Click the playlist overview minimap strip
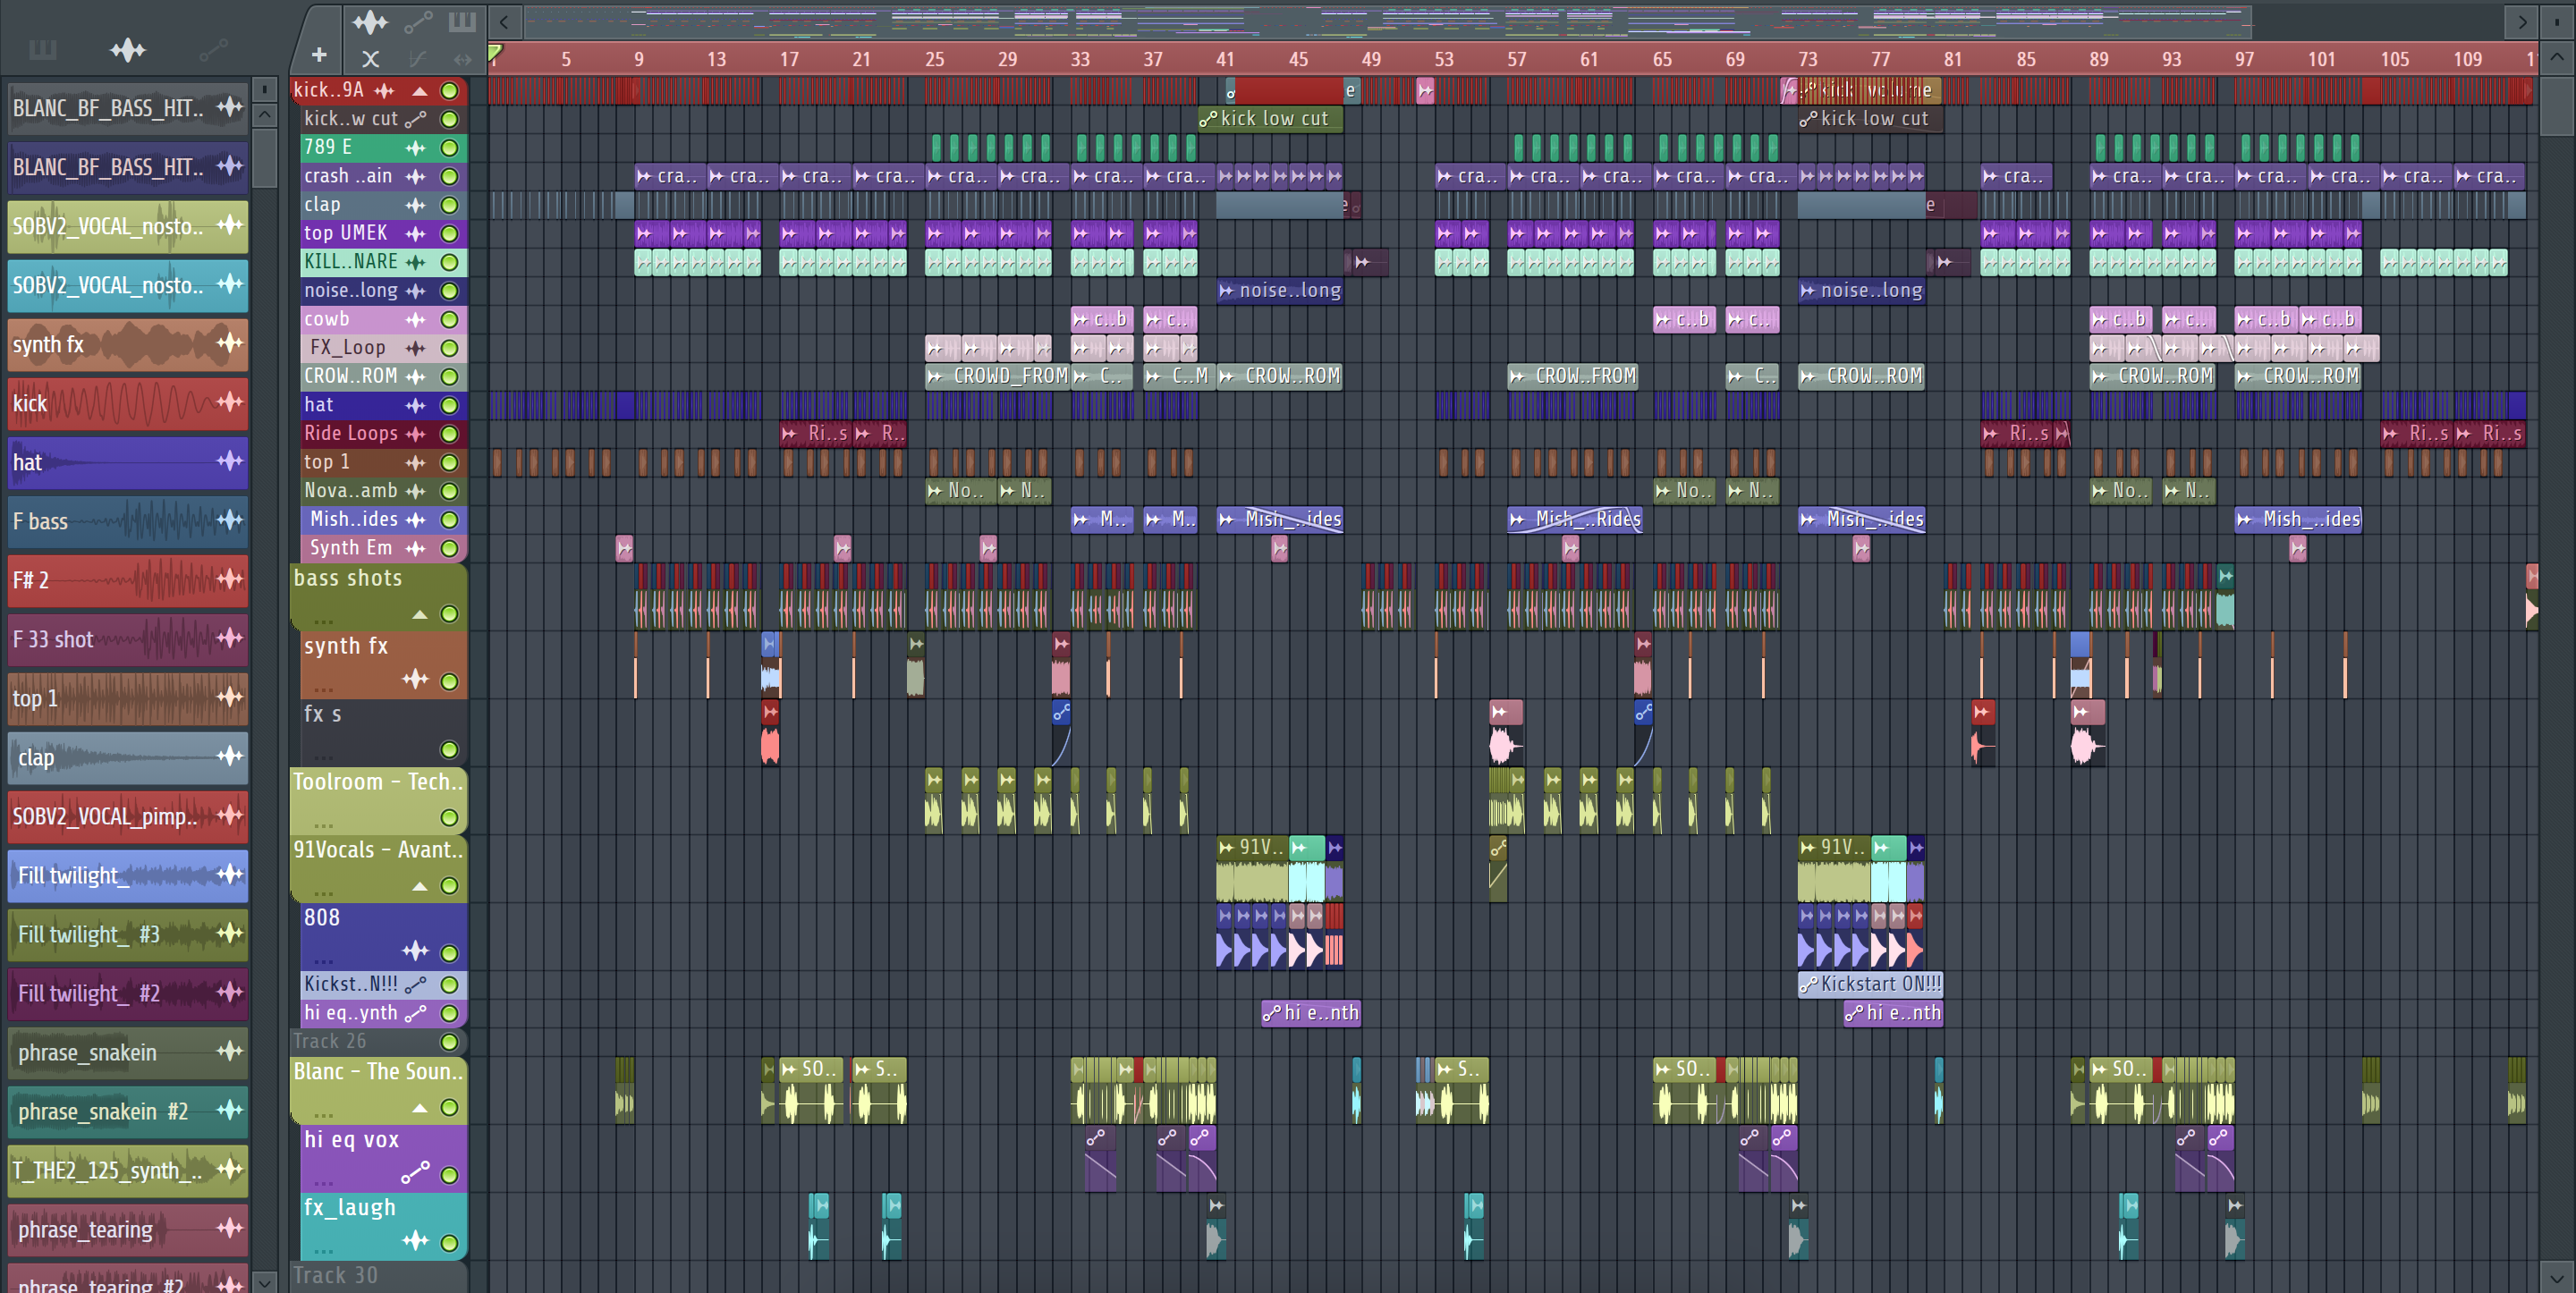2576x1293 pixels. coord(1388,21)
